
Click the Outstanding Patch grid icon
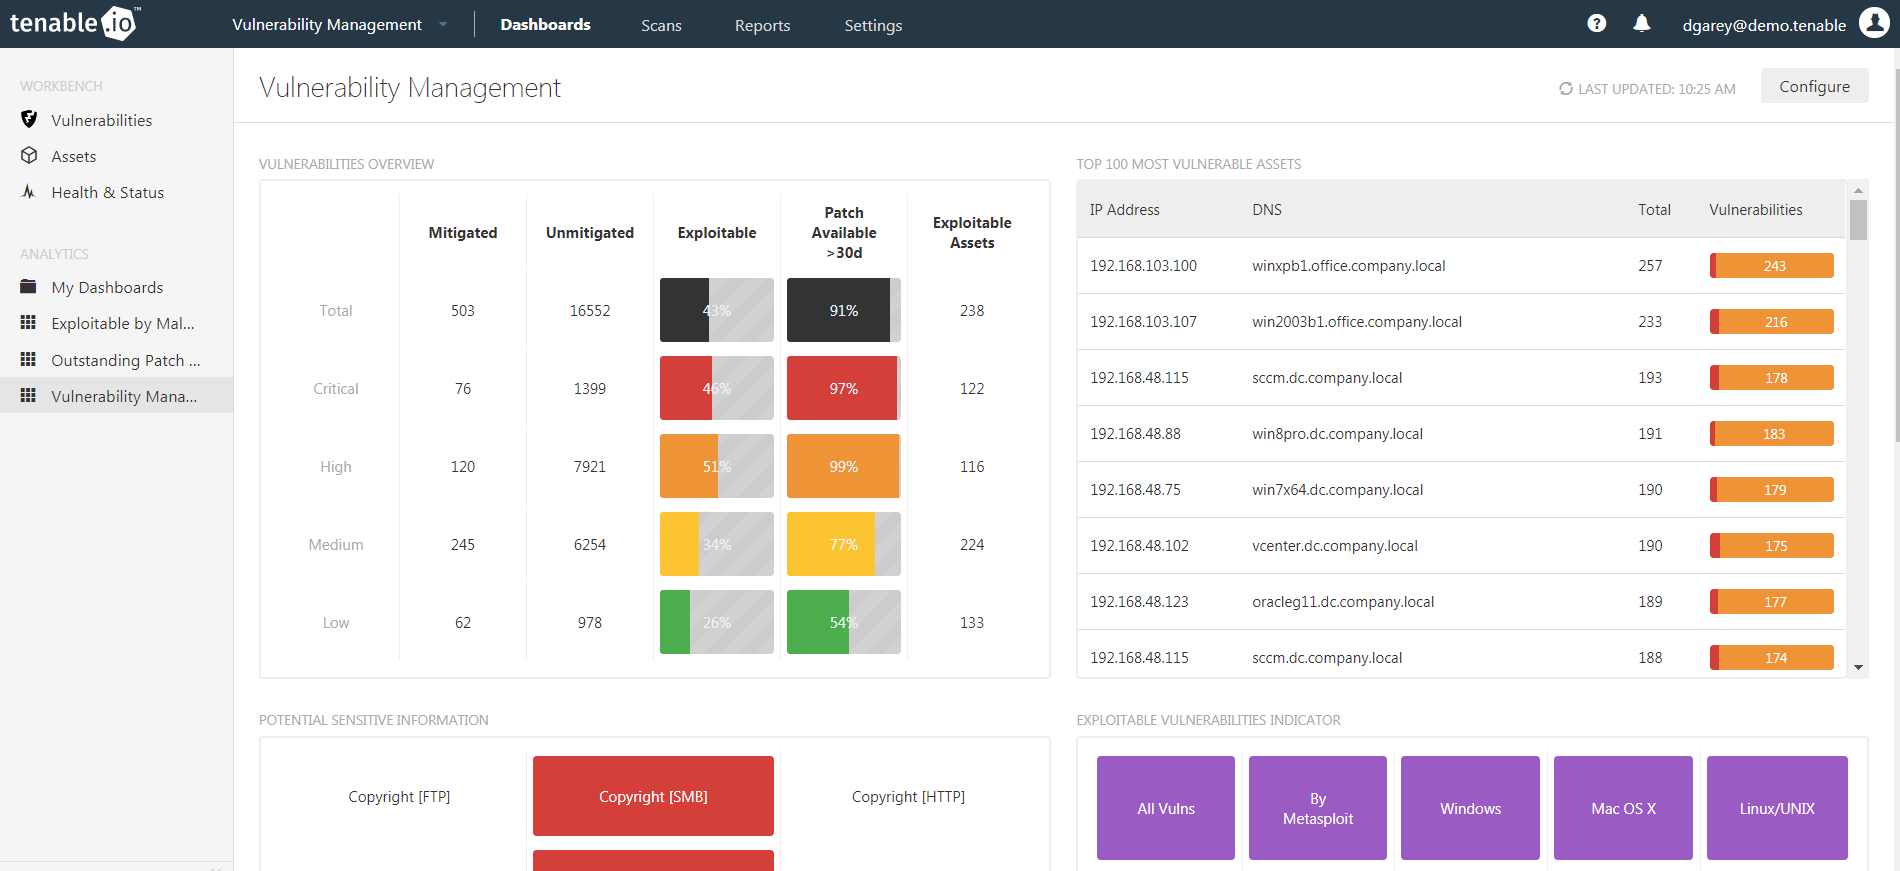click(29, 359)
